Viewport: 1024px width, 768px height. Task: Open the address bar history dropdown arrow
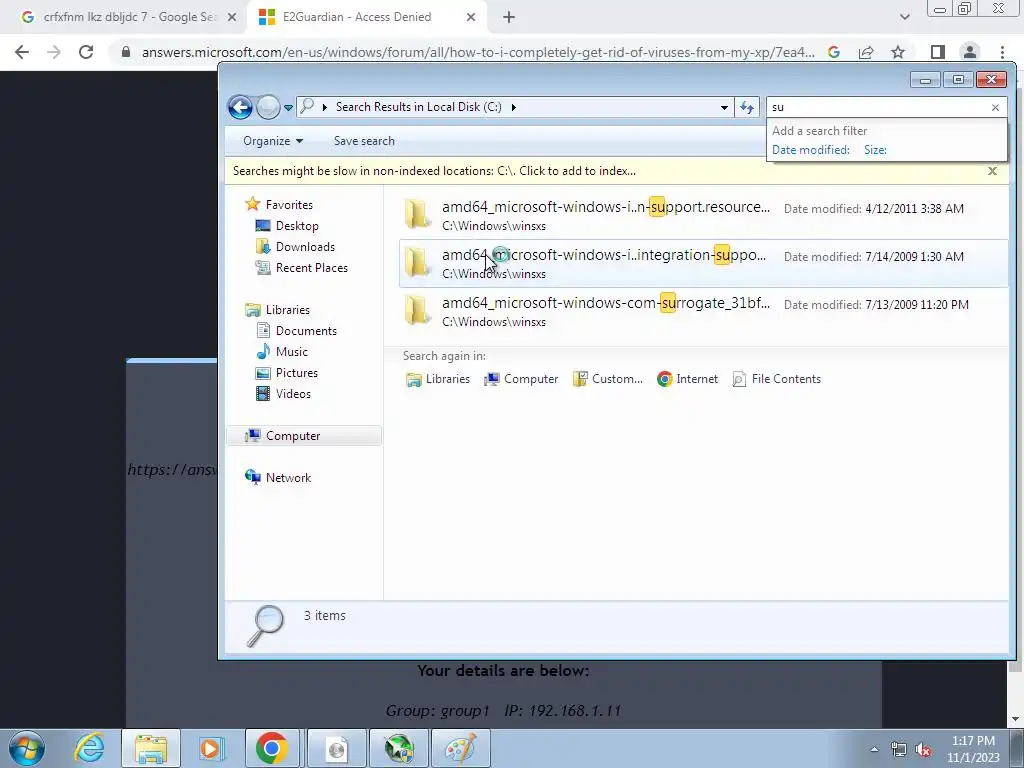pos(724,107)
